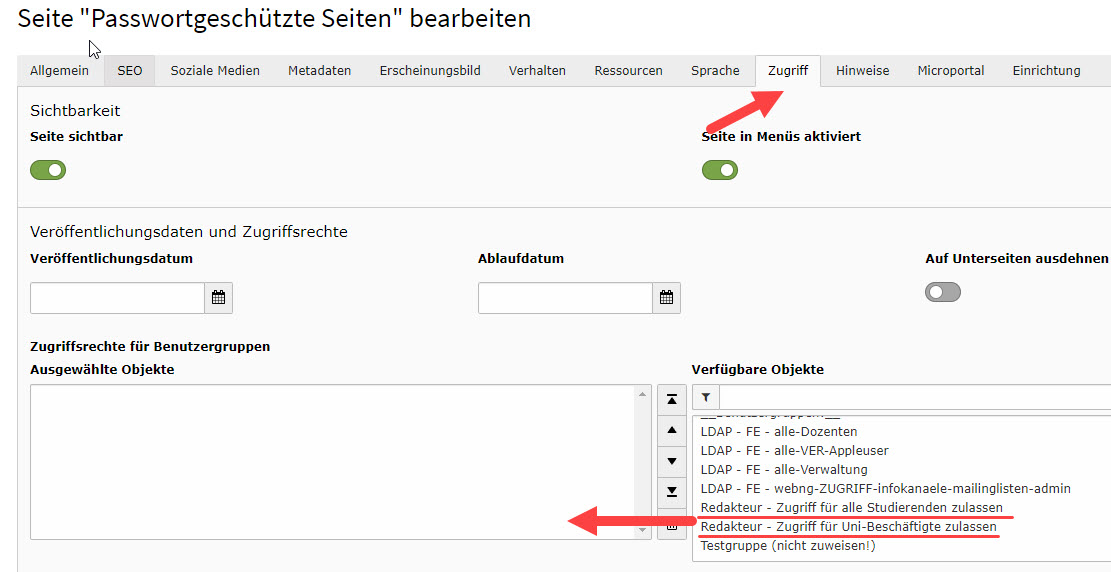The image size is (1111, 572).
Task: Move selected item down one position
Action: (x=672, y=461)
